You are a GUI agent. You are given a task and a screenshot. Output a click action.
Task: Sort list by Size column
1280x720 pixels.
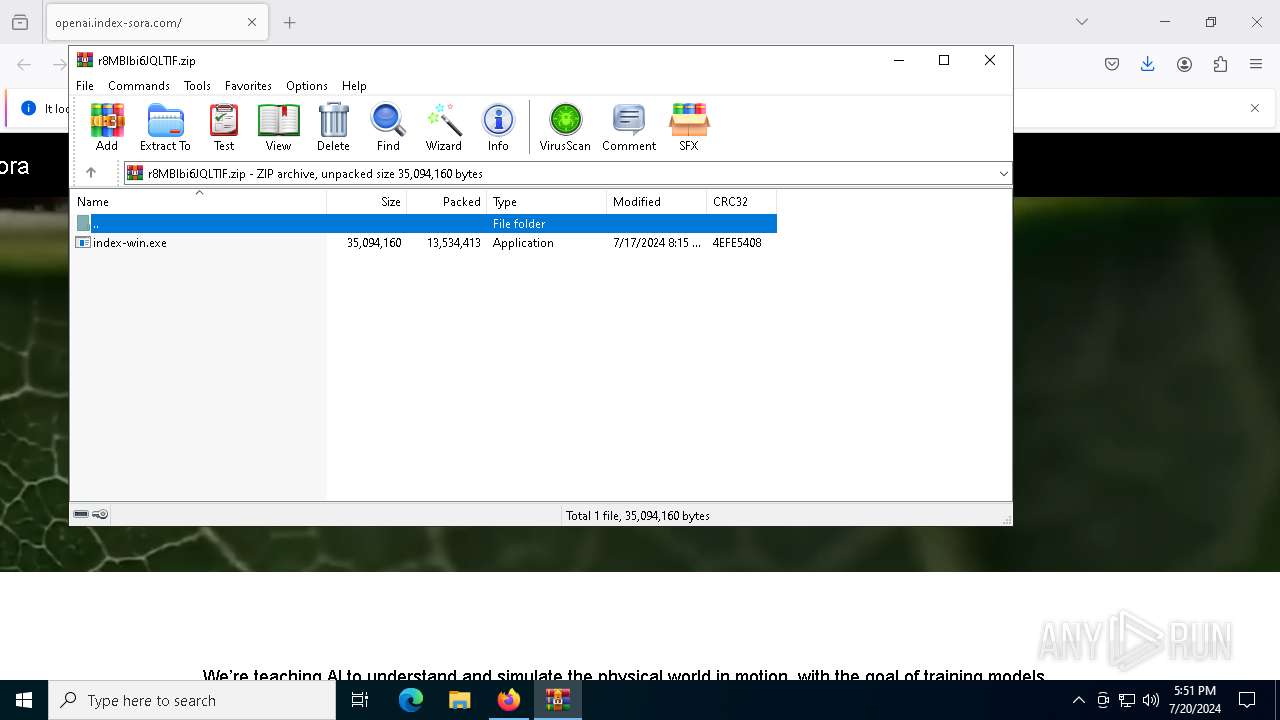367,202
